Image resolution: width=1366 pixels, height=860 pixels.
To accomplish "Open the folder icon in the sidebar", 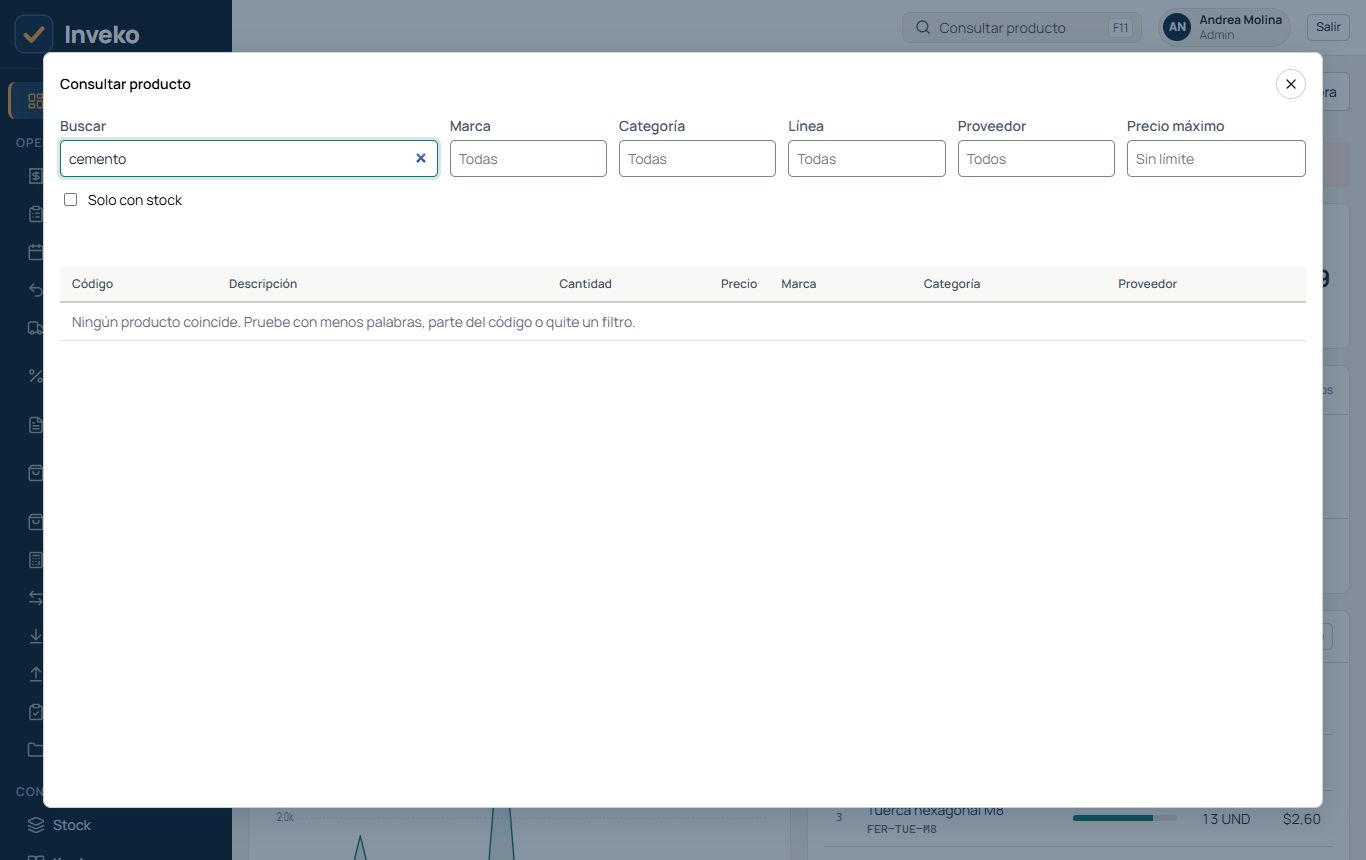I will pyautogui.click(x=35, y=750).
